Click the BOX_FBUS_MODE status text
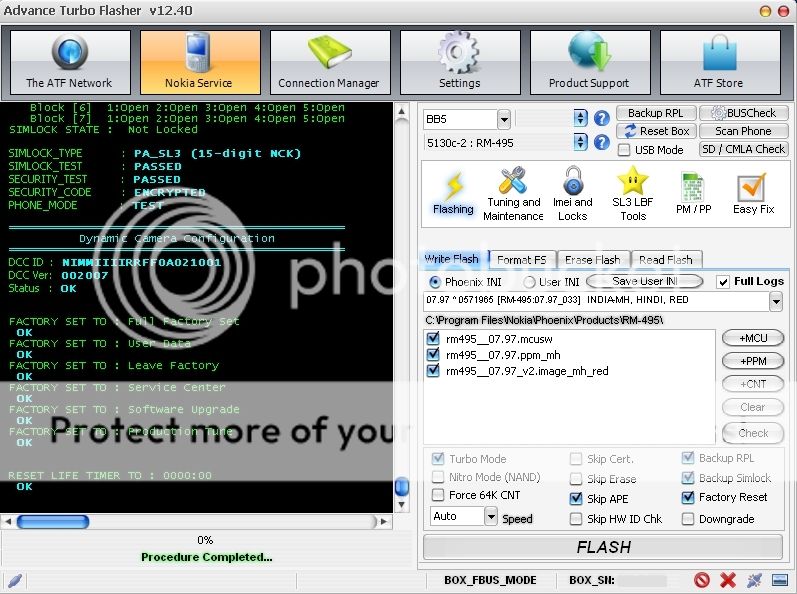797x594 pixels. [490, 580]
